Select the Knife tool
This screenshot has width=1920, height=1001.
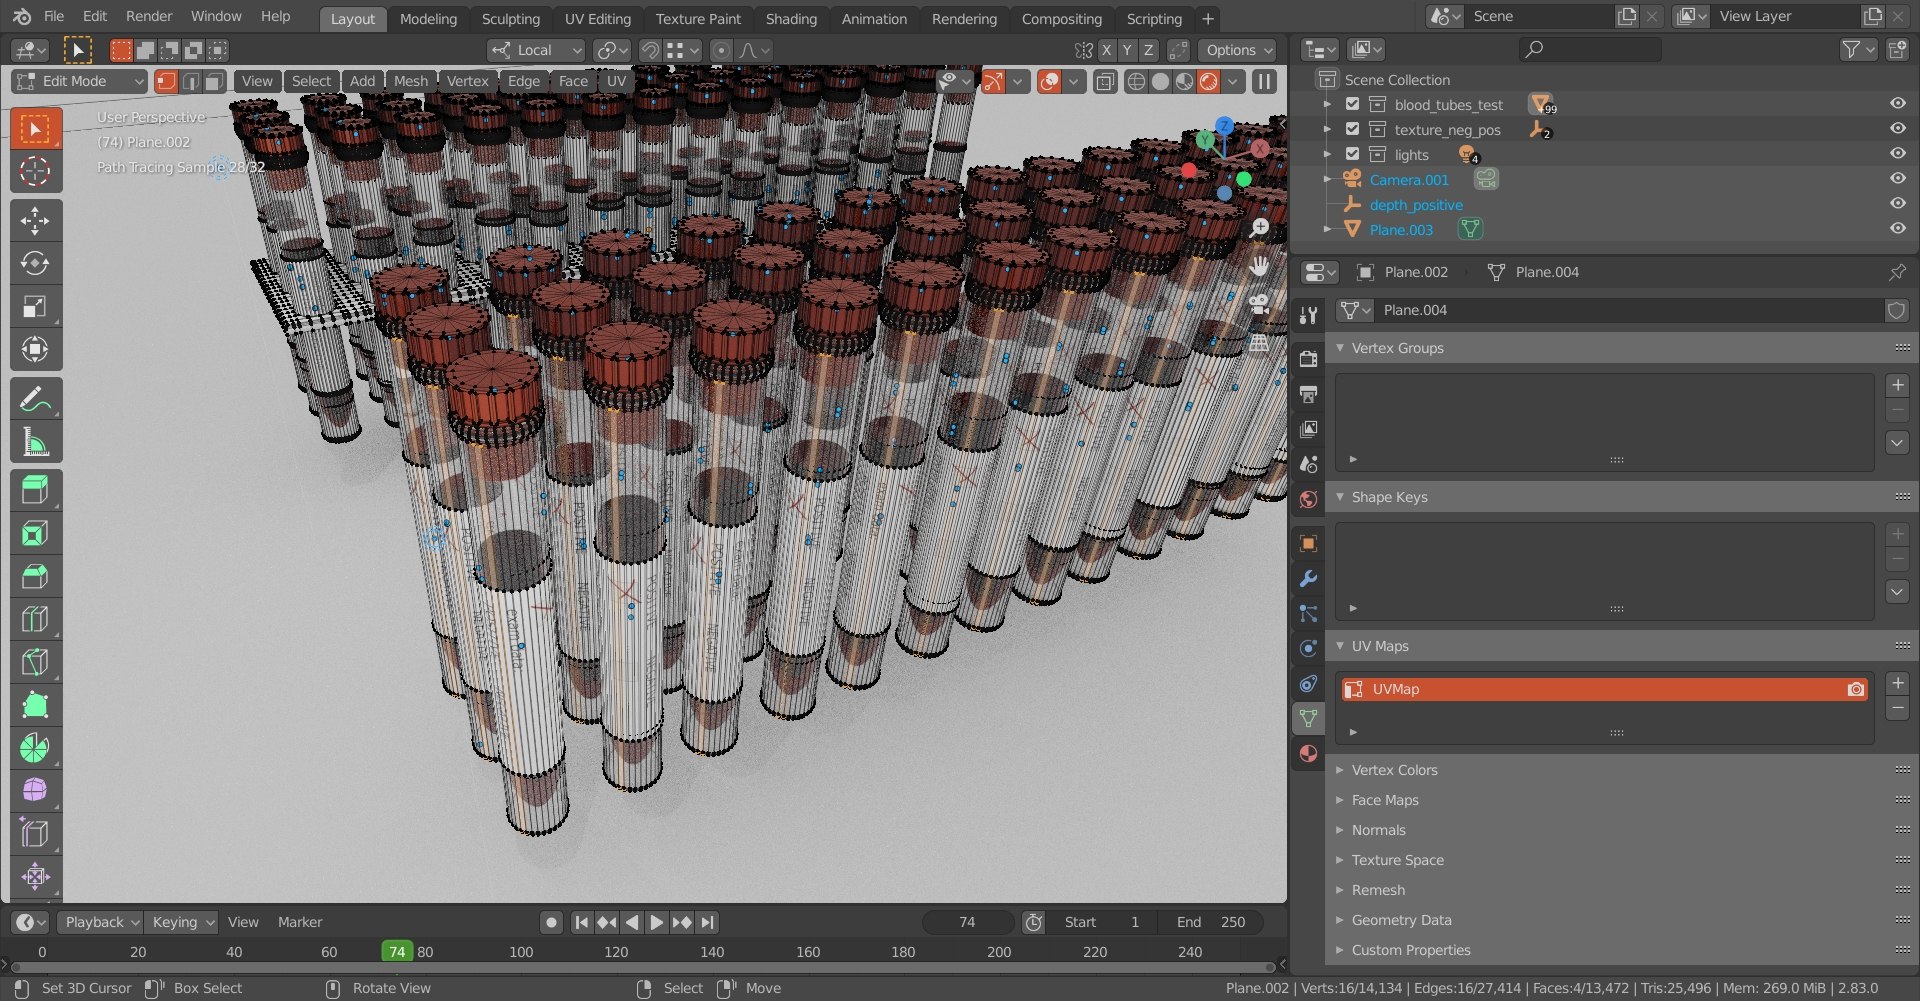[x=36, y=662]
